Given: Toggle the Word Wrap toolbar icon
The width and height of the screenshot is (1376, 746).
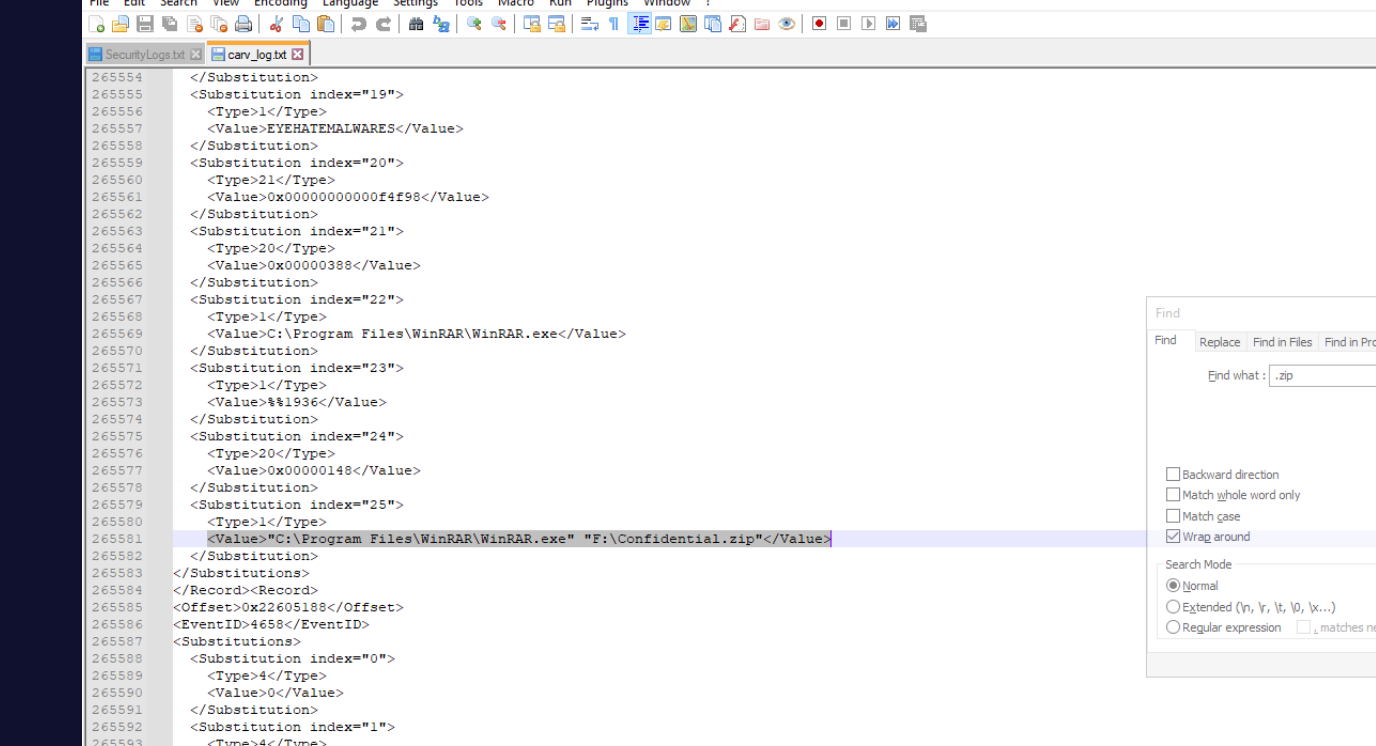Looking at the screenshot, I should tap(590, 24).
